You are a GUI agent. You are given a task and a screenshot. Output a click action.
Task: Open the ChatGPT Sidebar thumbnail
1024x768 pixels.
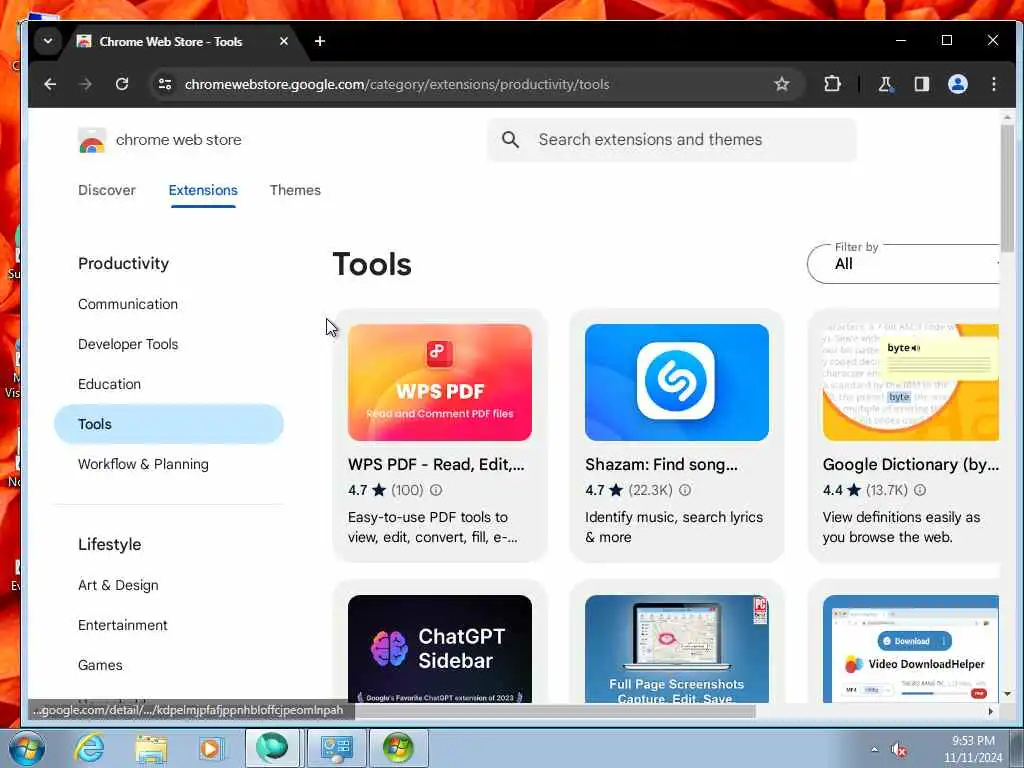click(440, 648)
